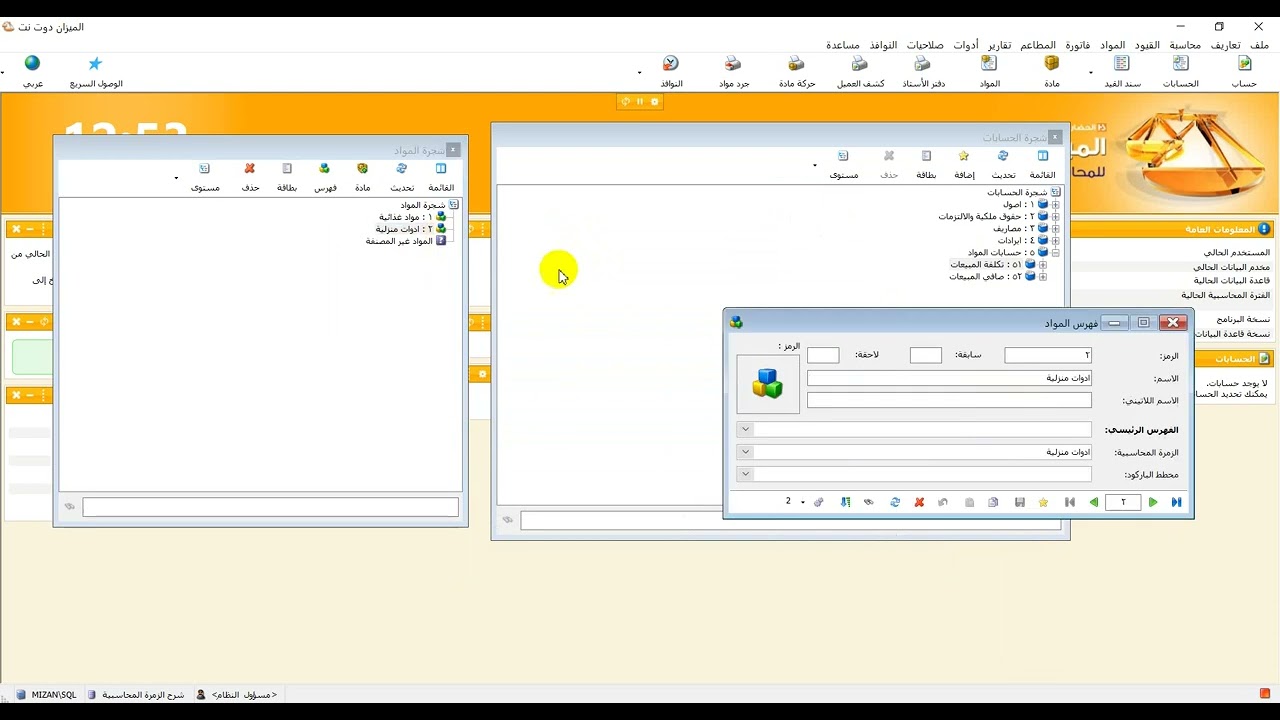1280x720 pixels.
Task: Click the copy icon in فهرس المواد navigator
Action: click(993, 502)
